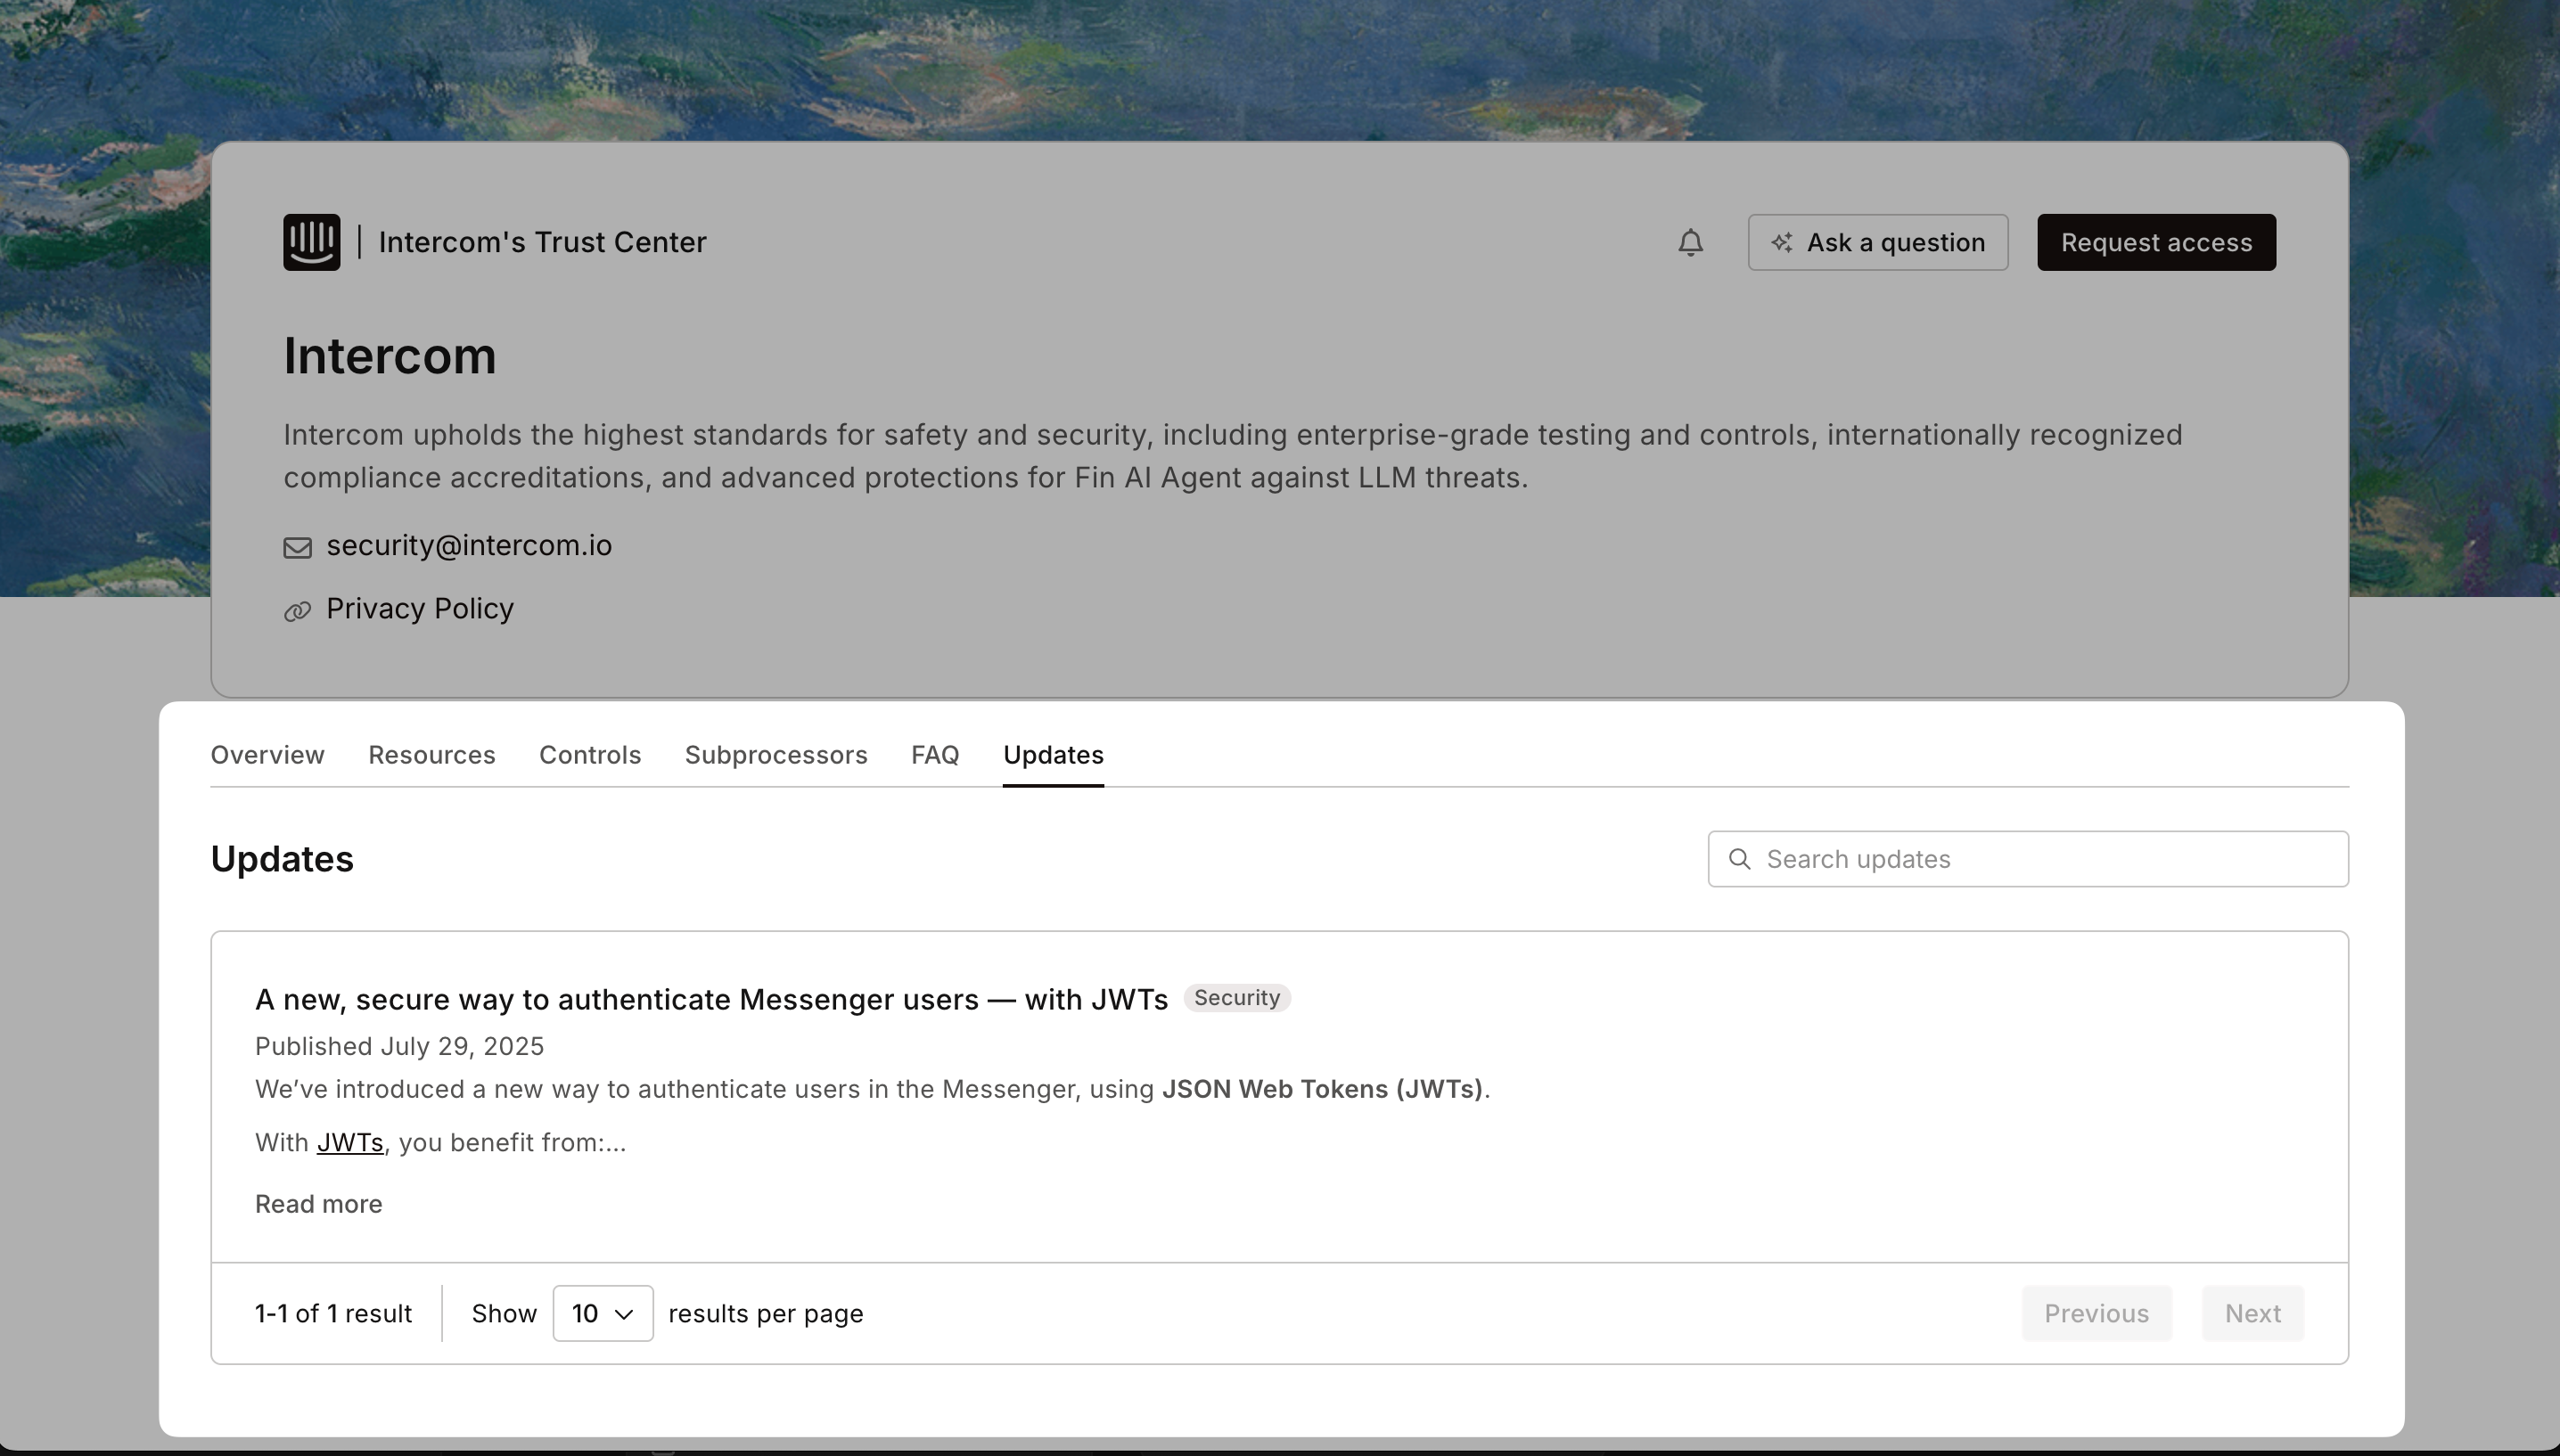Click the Security tag badge
The image size is (2560, 1456).
(1237, 998)
